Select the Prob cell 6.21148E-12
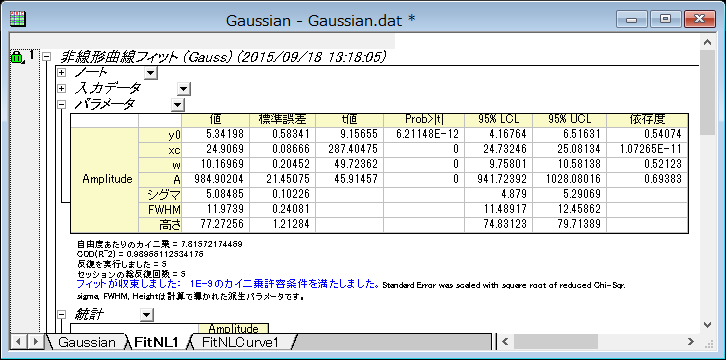Viewport: 726px width, 360px height. 424,134
